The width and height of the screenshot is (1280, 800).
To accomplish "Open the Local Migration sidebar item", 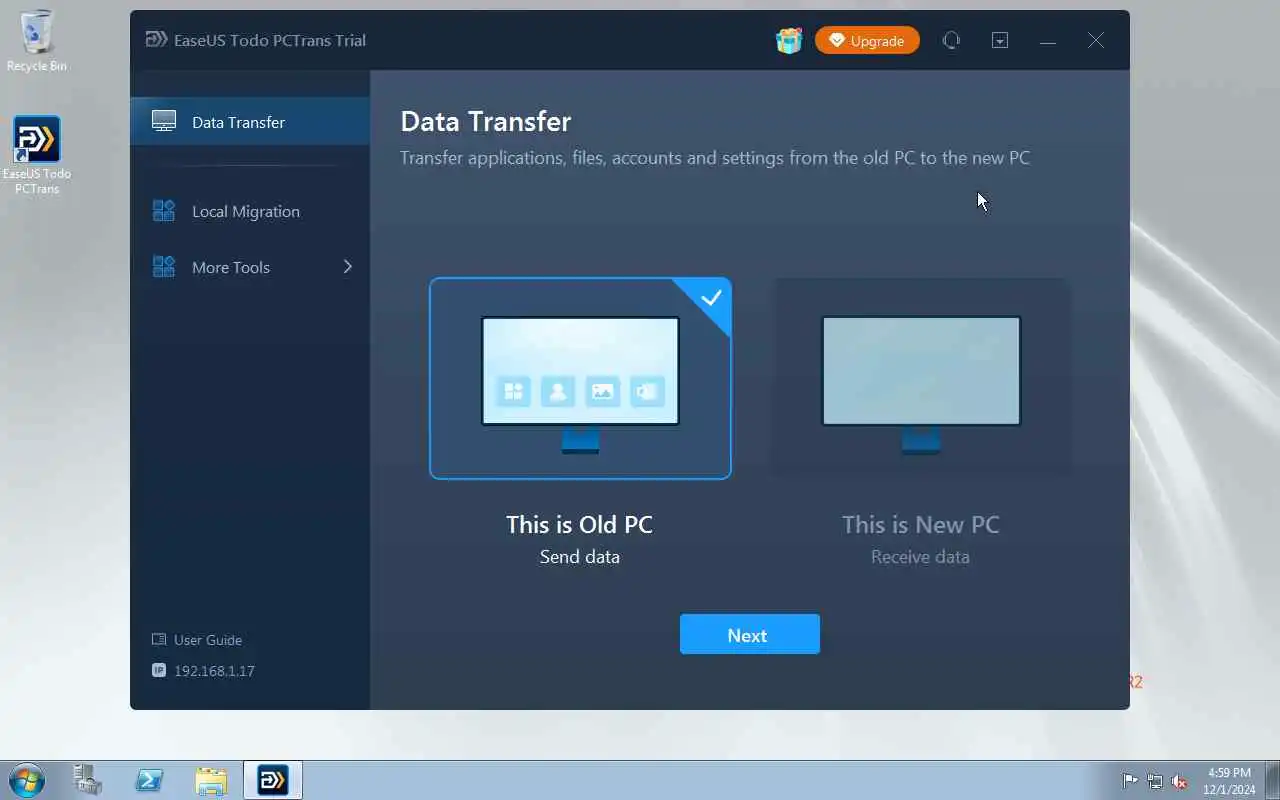I will click(x=250, y=211).
